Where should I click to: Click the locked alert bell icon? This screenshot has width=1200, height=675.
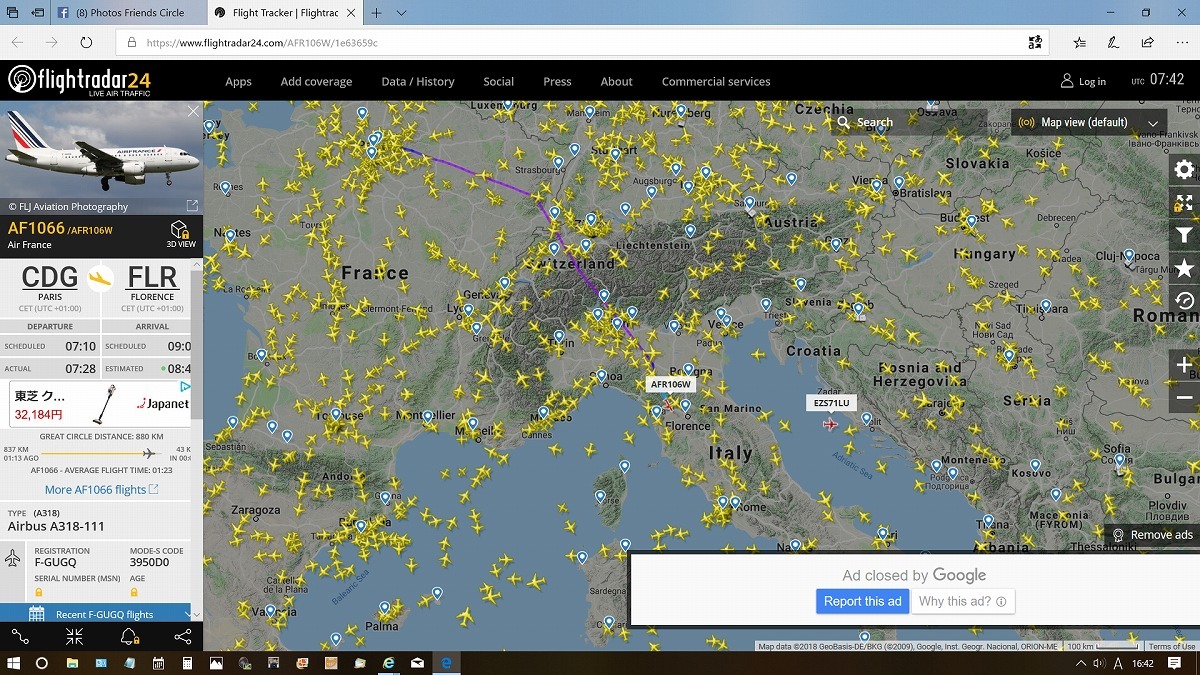[x=129, y=636]
